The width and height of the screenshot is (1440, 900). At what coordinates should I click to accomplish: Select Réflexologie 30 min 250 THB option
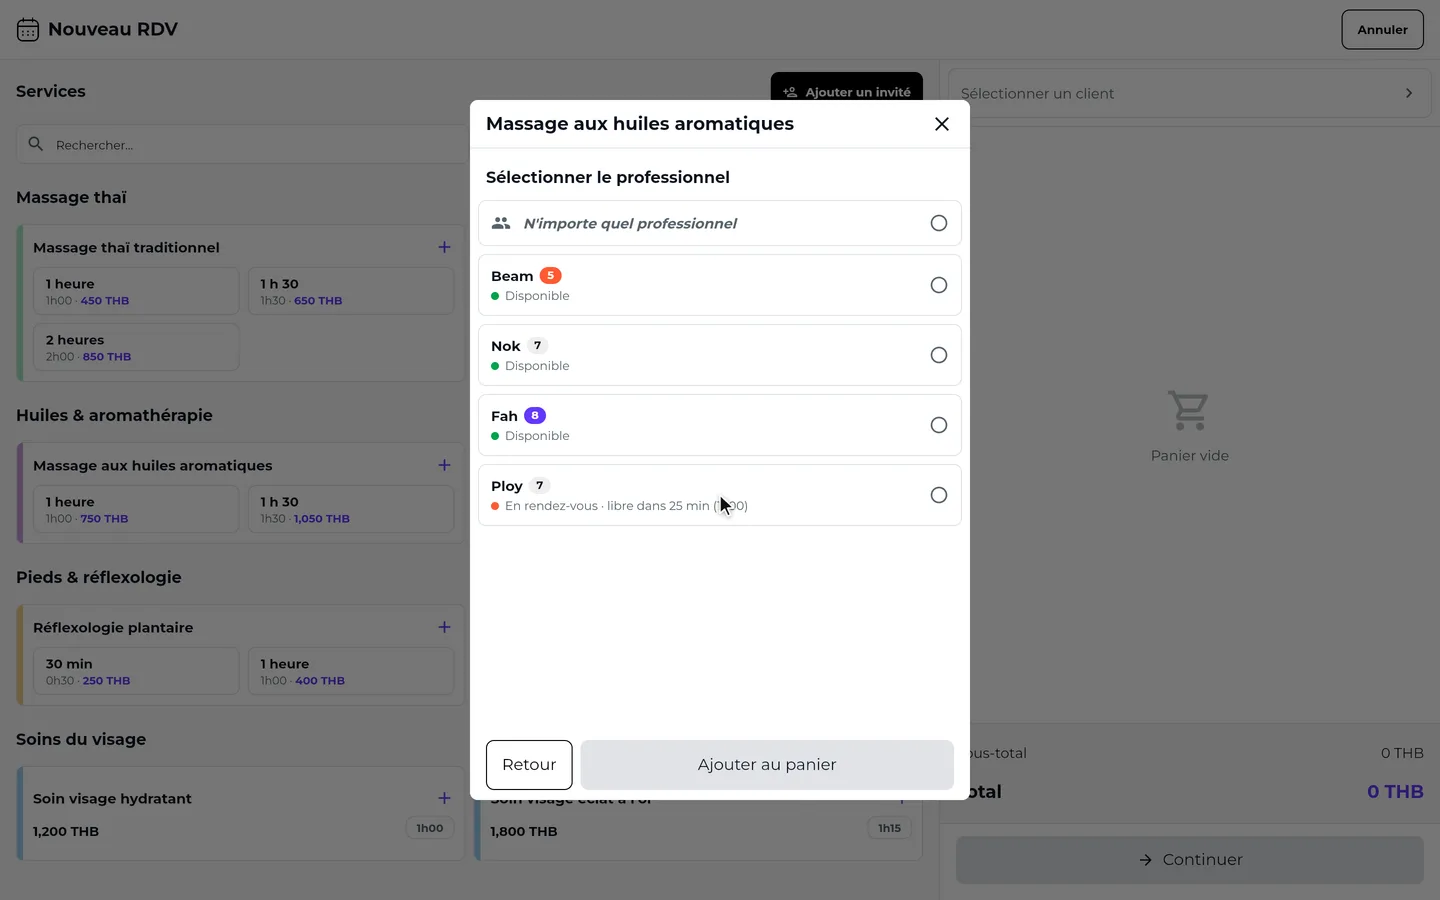(x=136, y=671)
